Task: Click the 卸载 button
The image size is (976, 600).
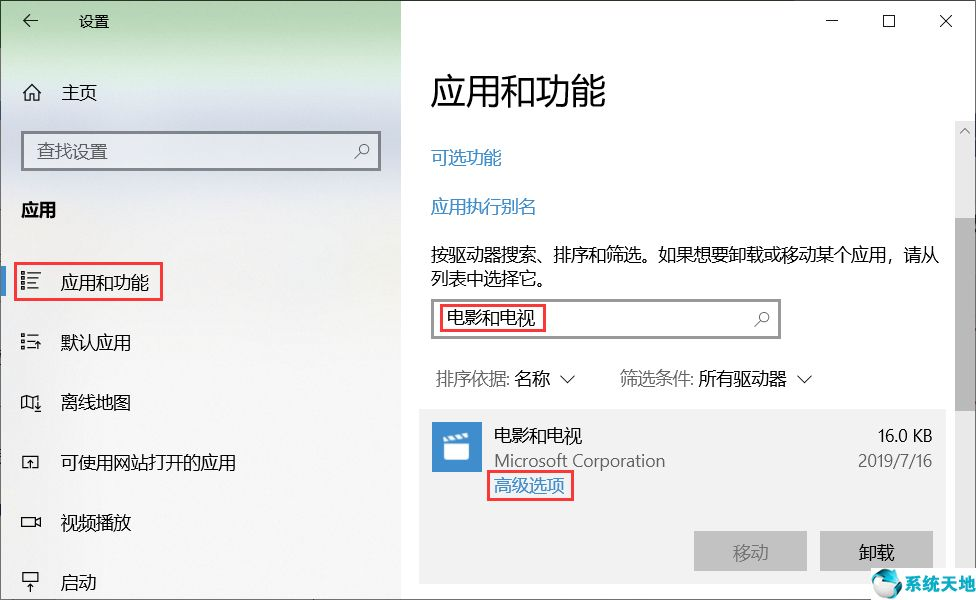Action: pos(876,551)
